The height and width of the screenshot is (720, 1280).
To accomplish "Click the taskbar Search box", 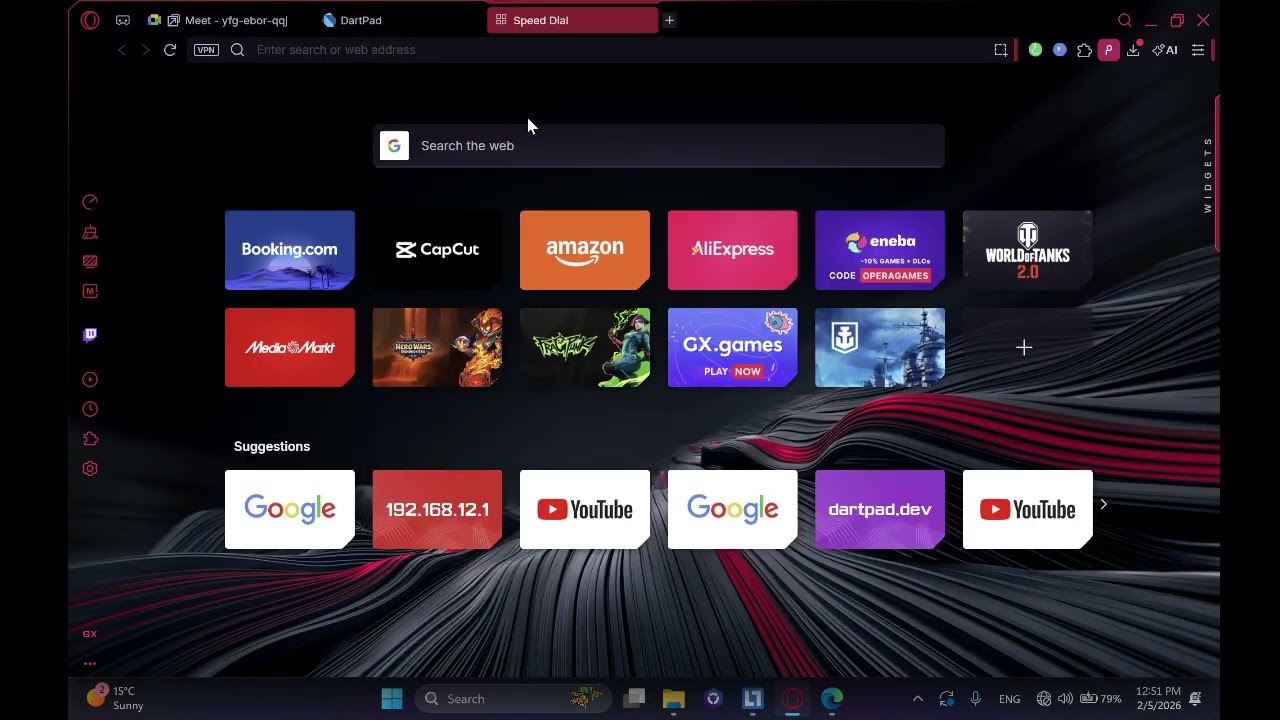I will [514, 699].
